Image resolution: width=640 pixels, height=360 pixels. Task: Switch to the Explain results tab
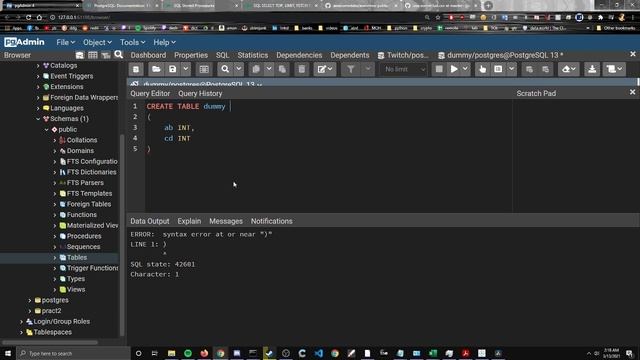(189, 221)
